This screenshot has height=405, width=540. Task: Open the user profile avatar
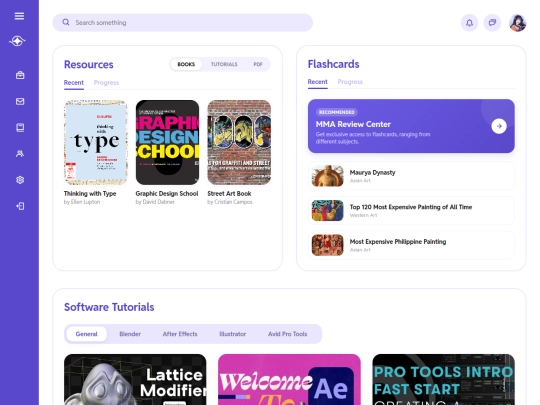point(518,23)
